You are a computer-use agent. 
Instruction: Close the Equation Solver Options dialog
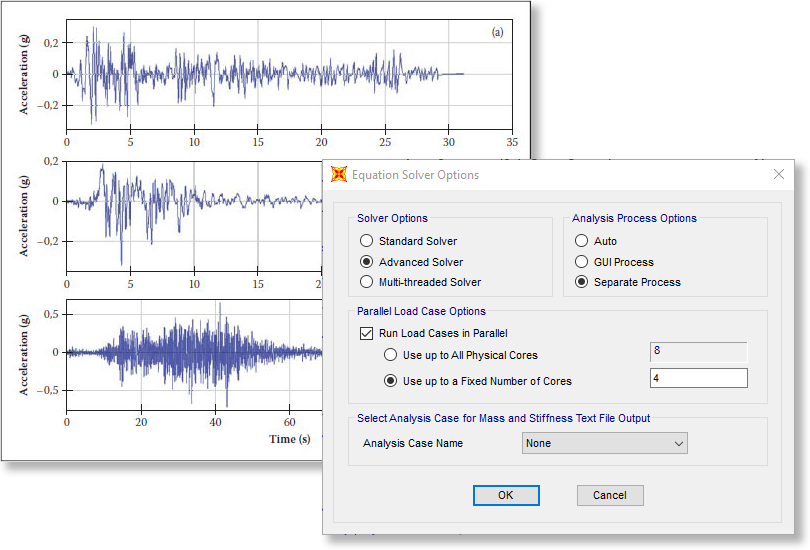click(x=779, y=174)
